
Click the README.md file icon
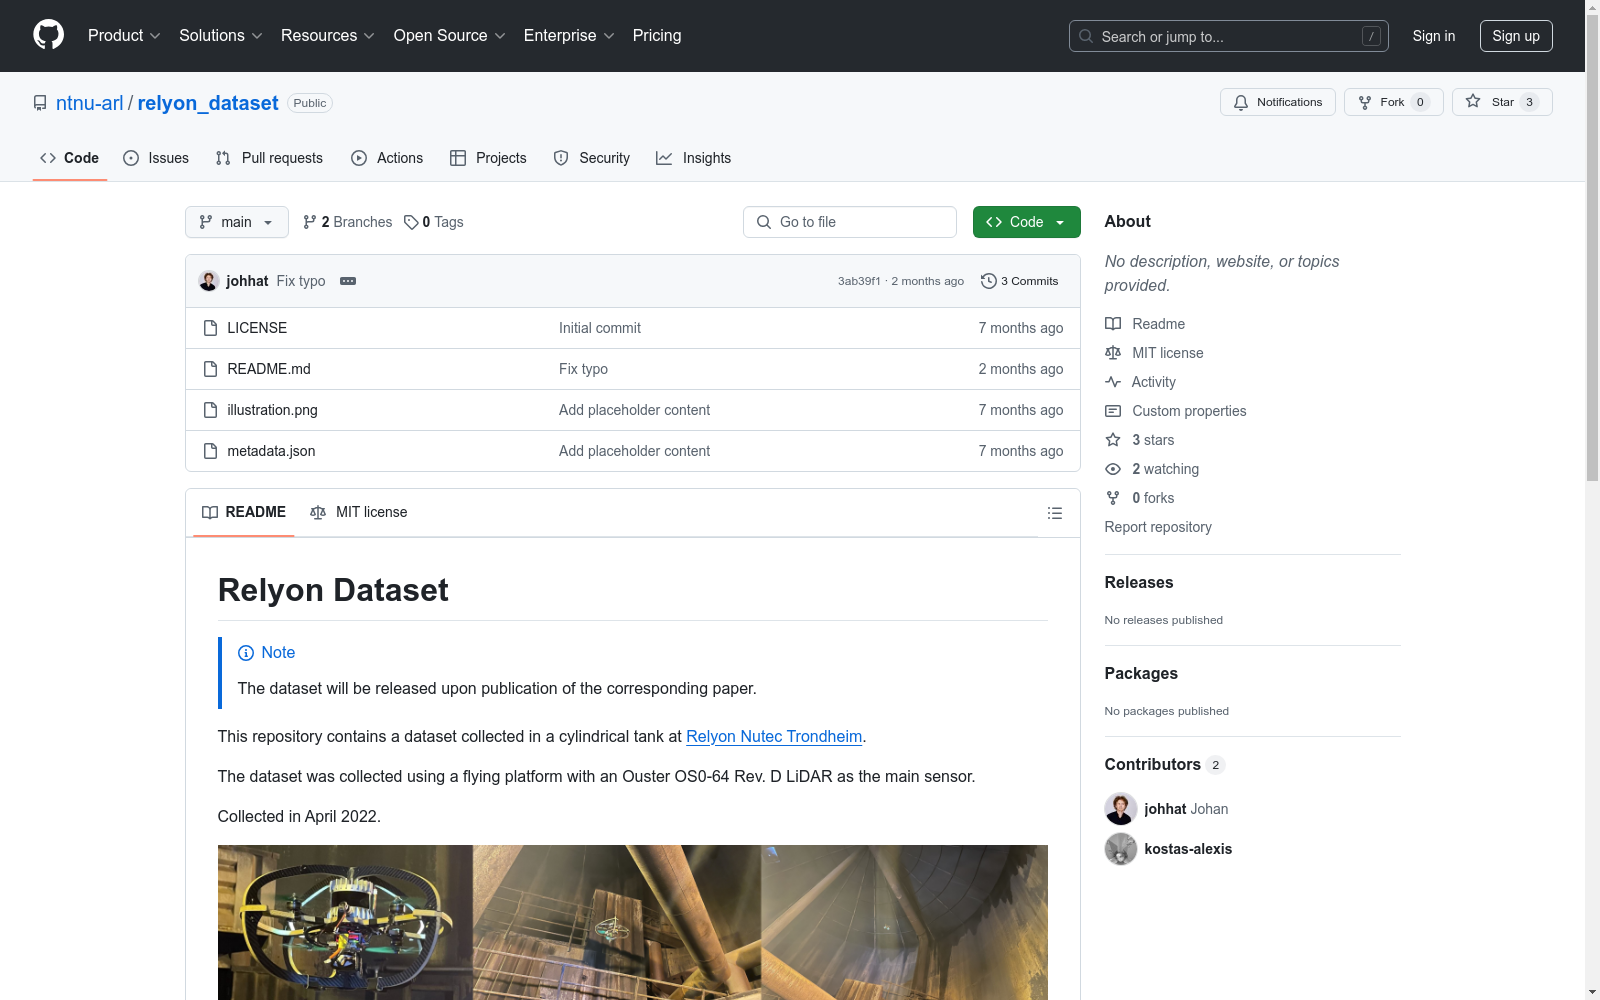point(210,369)
